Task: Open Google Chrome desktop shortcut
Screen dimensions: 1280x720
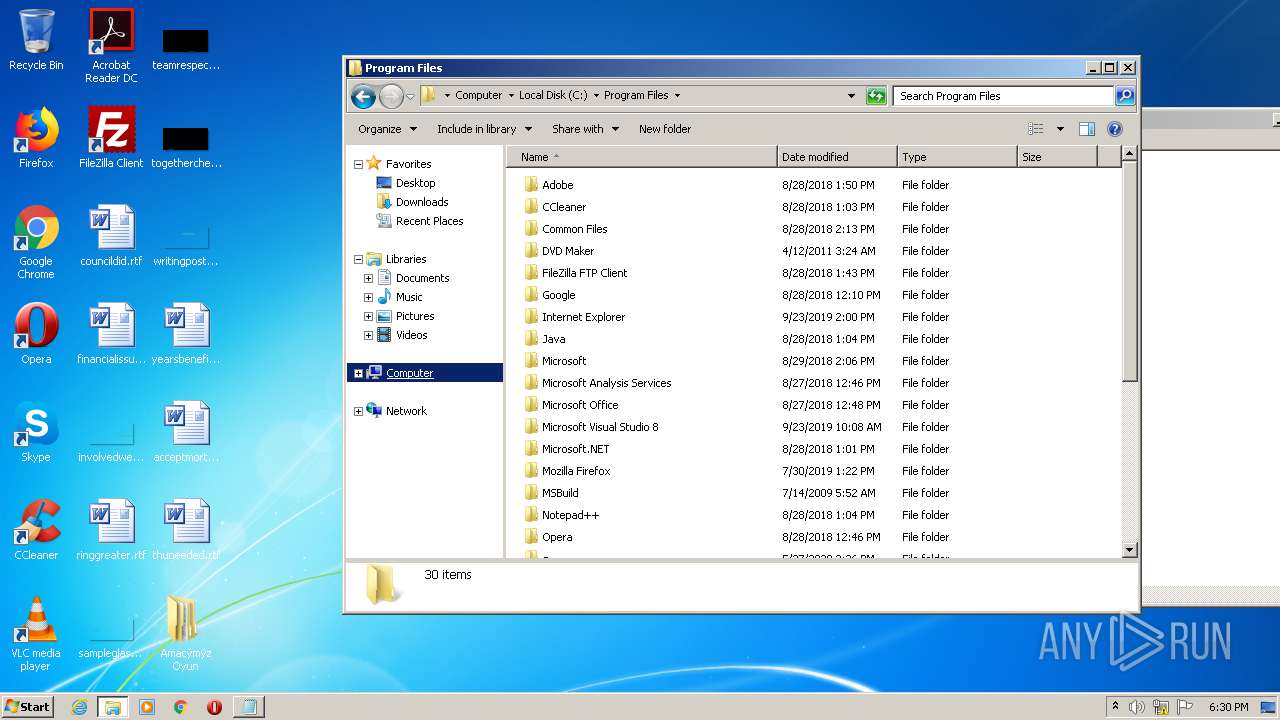Action: click(36, 242)
